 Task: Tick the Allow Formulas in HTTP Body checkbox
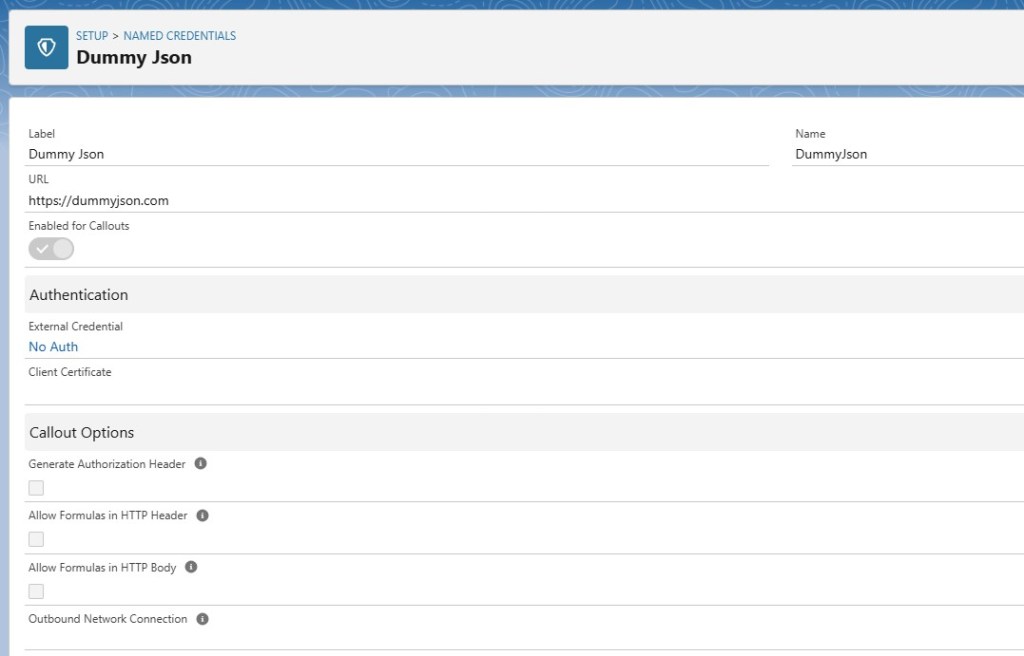(36, 591)
